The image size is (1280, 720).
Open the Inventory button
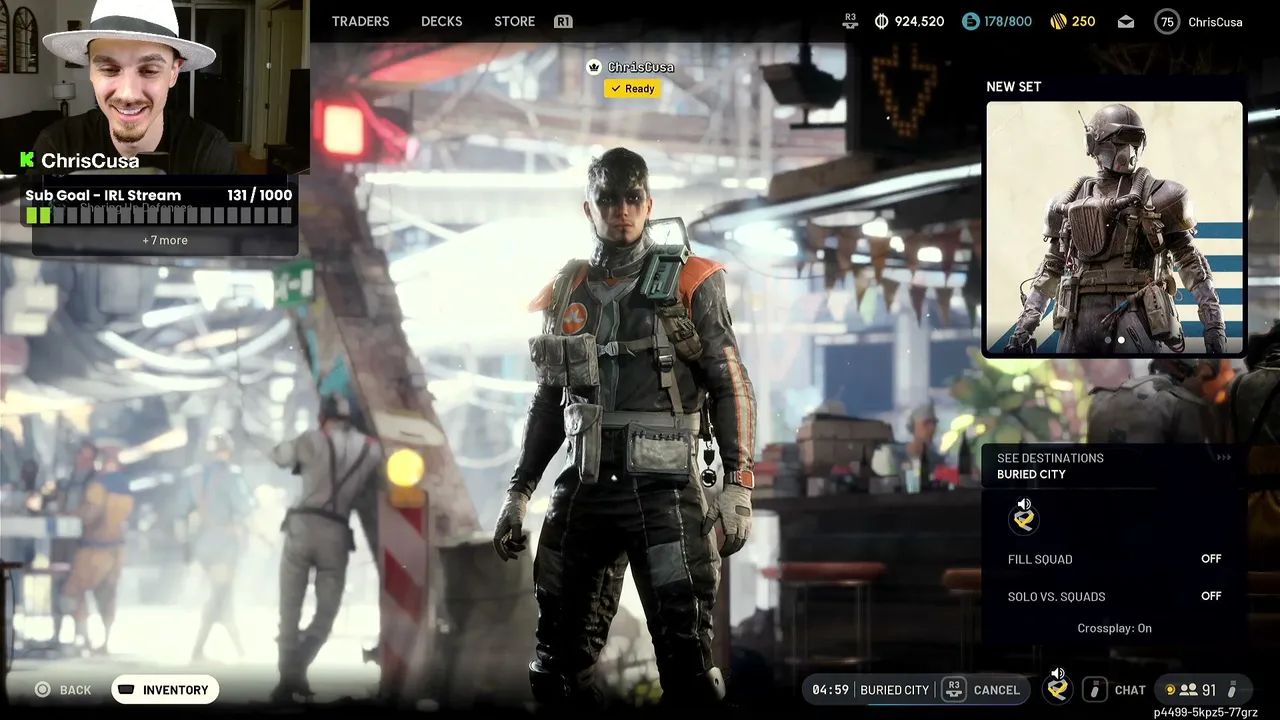(165, 690)
